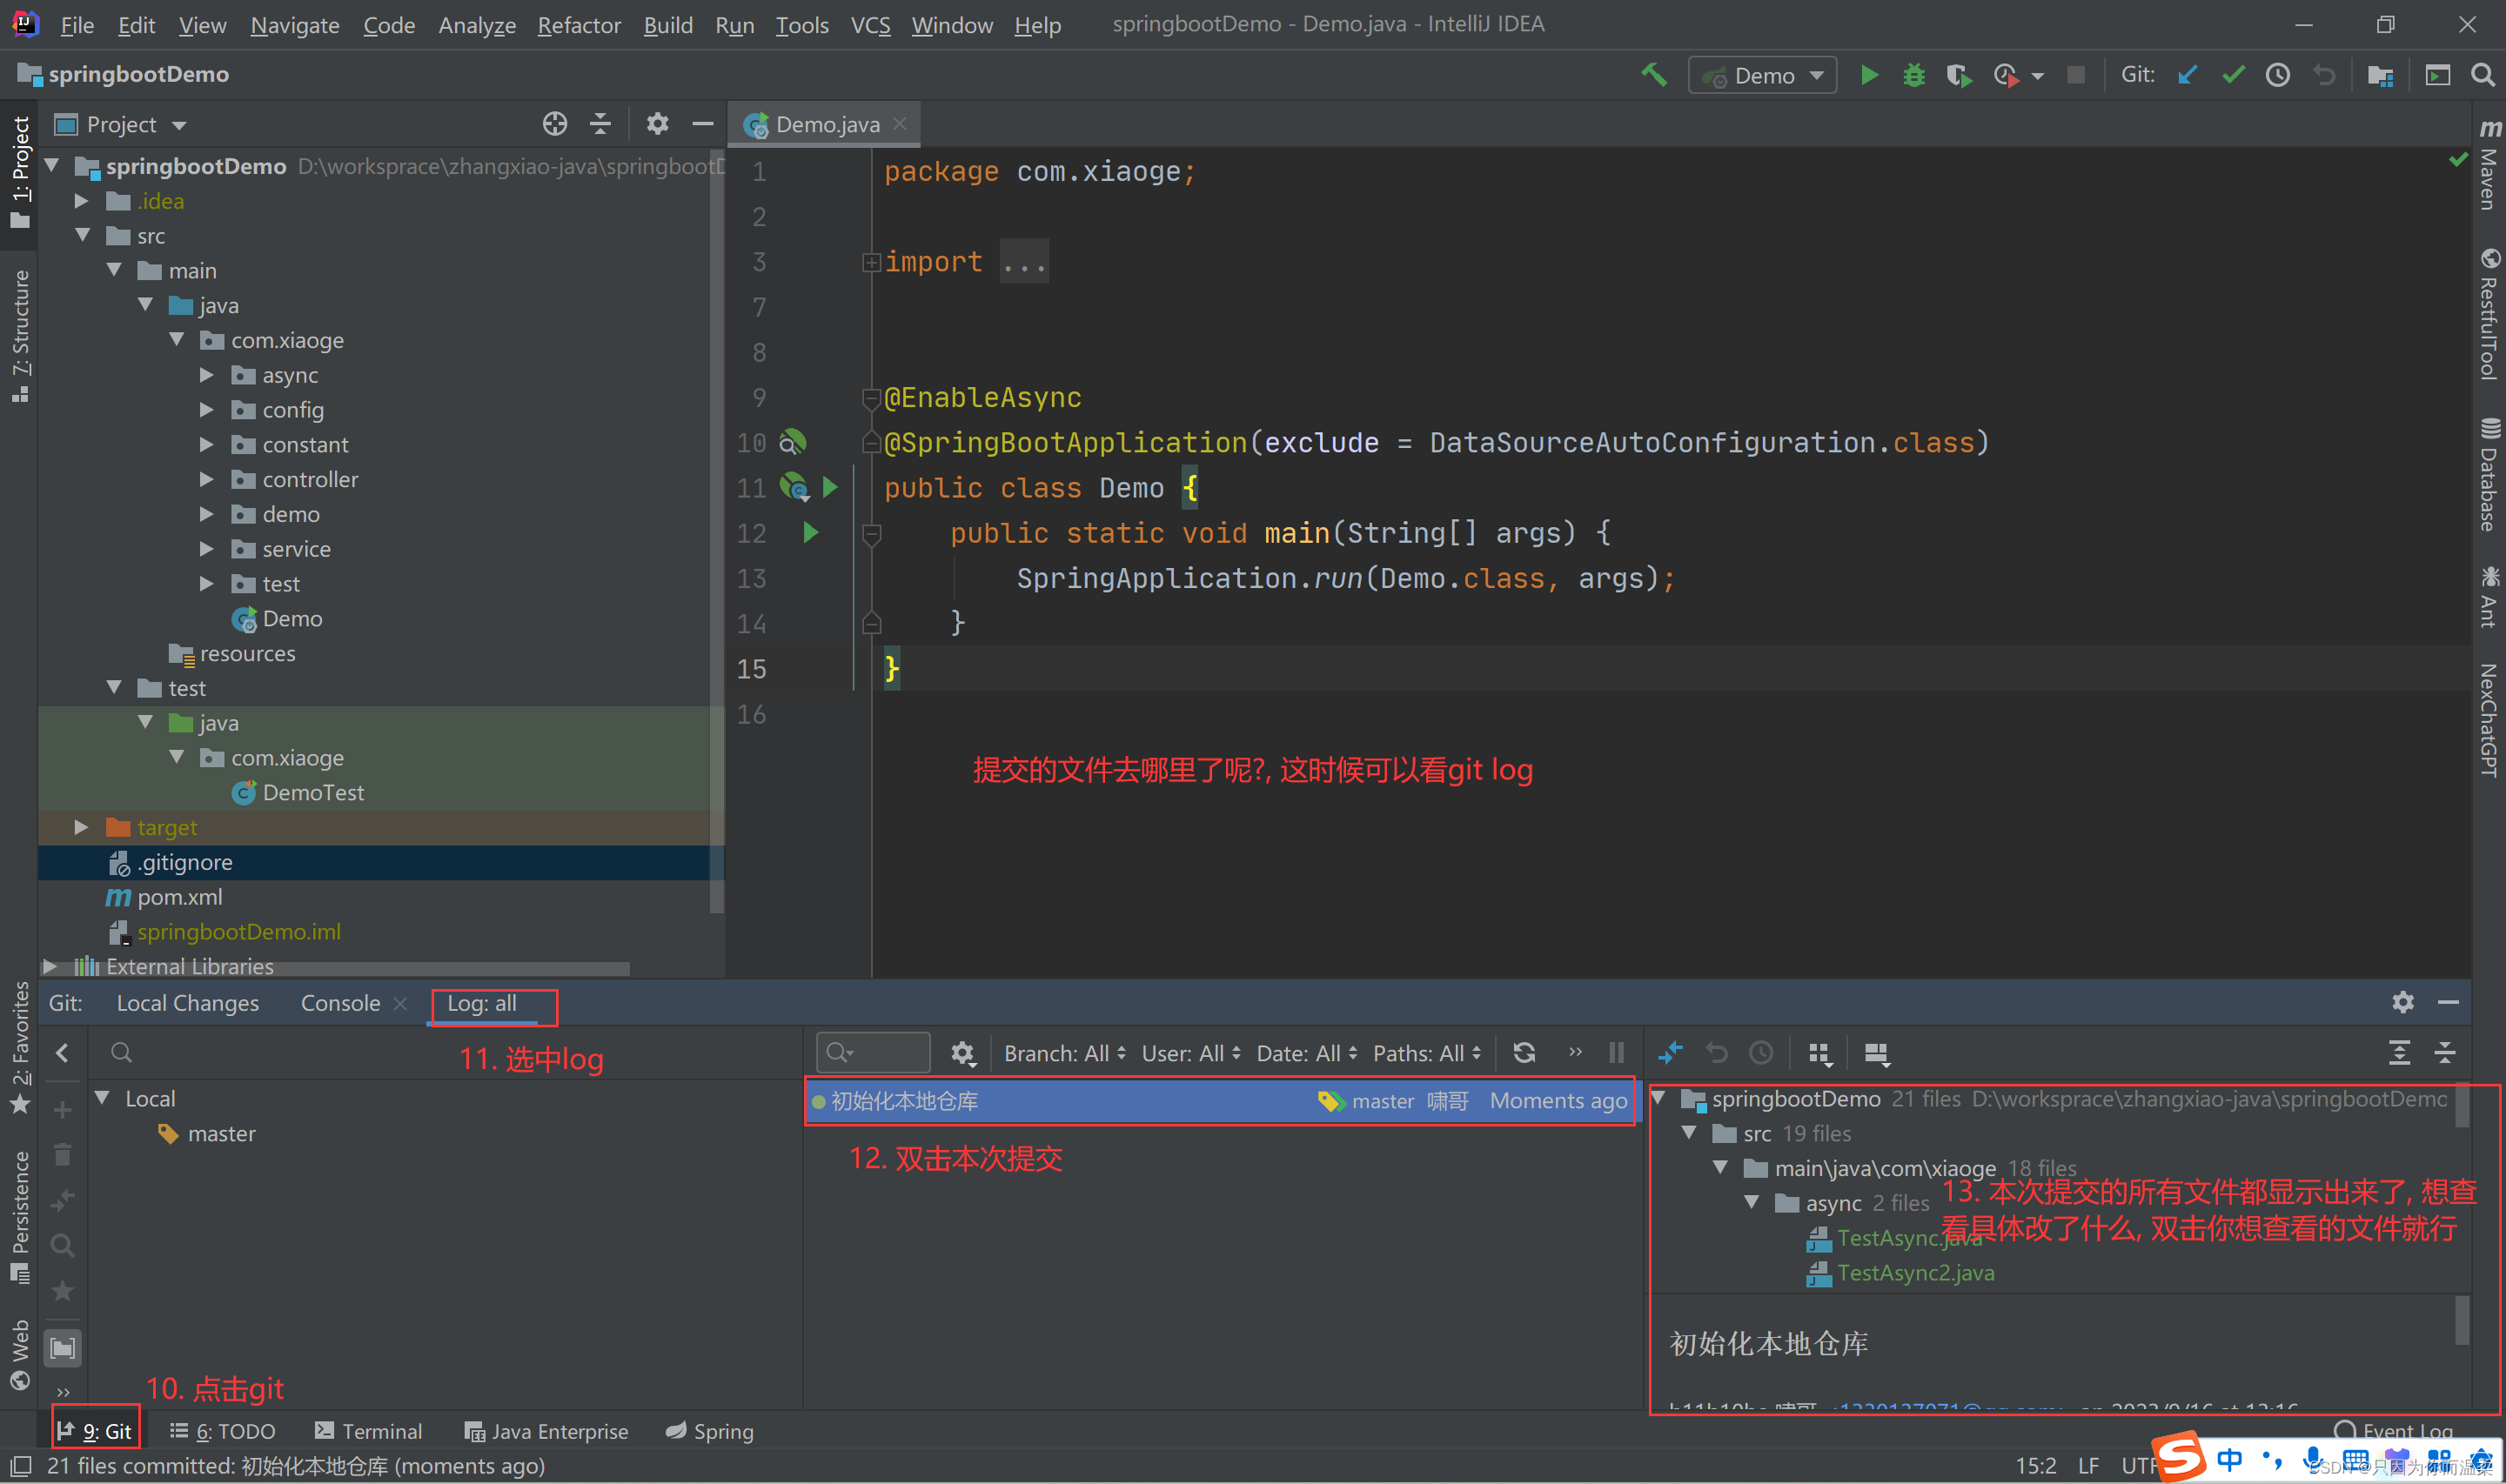Click the Git commit checkmark icon
The image size is (2506, 1484).
2232,75
